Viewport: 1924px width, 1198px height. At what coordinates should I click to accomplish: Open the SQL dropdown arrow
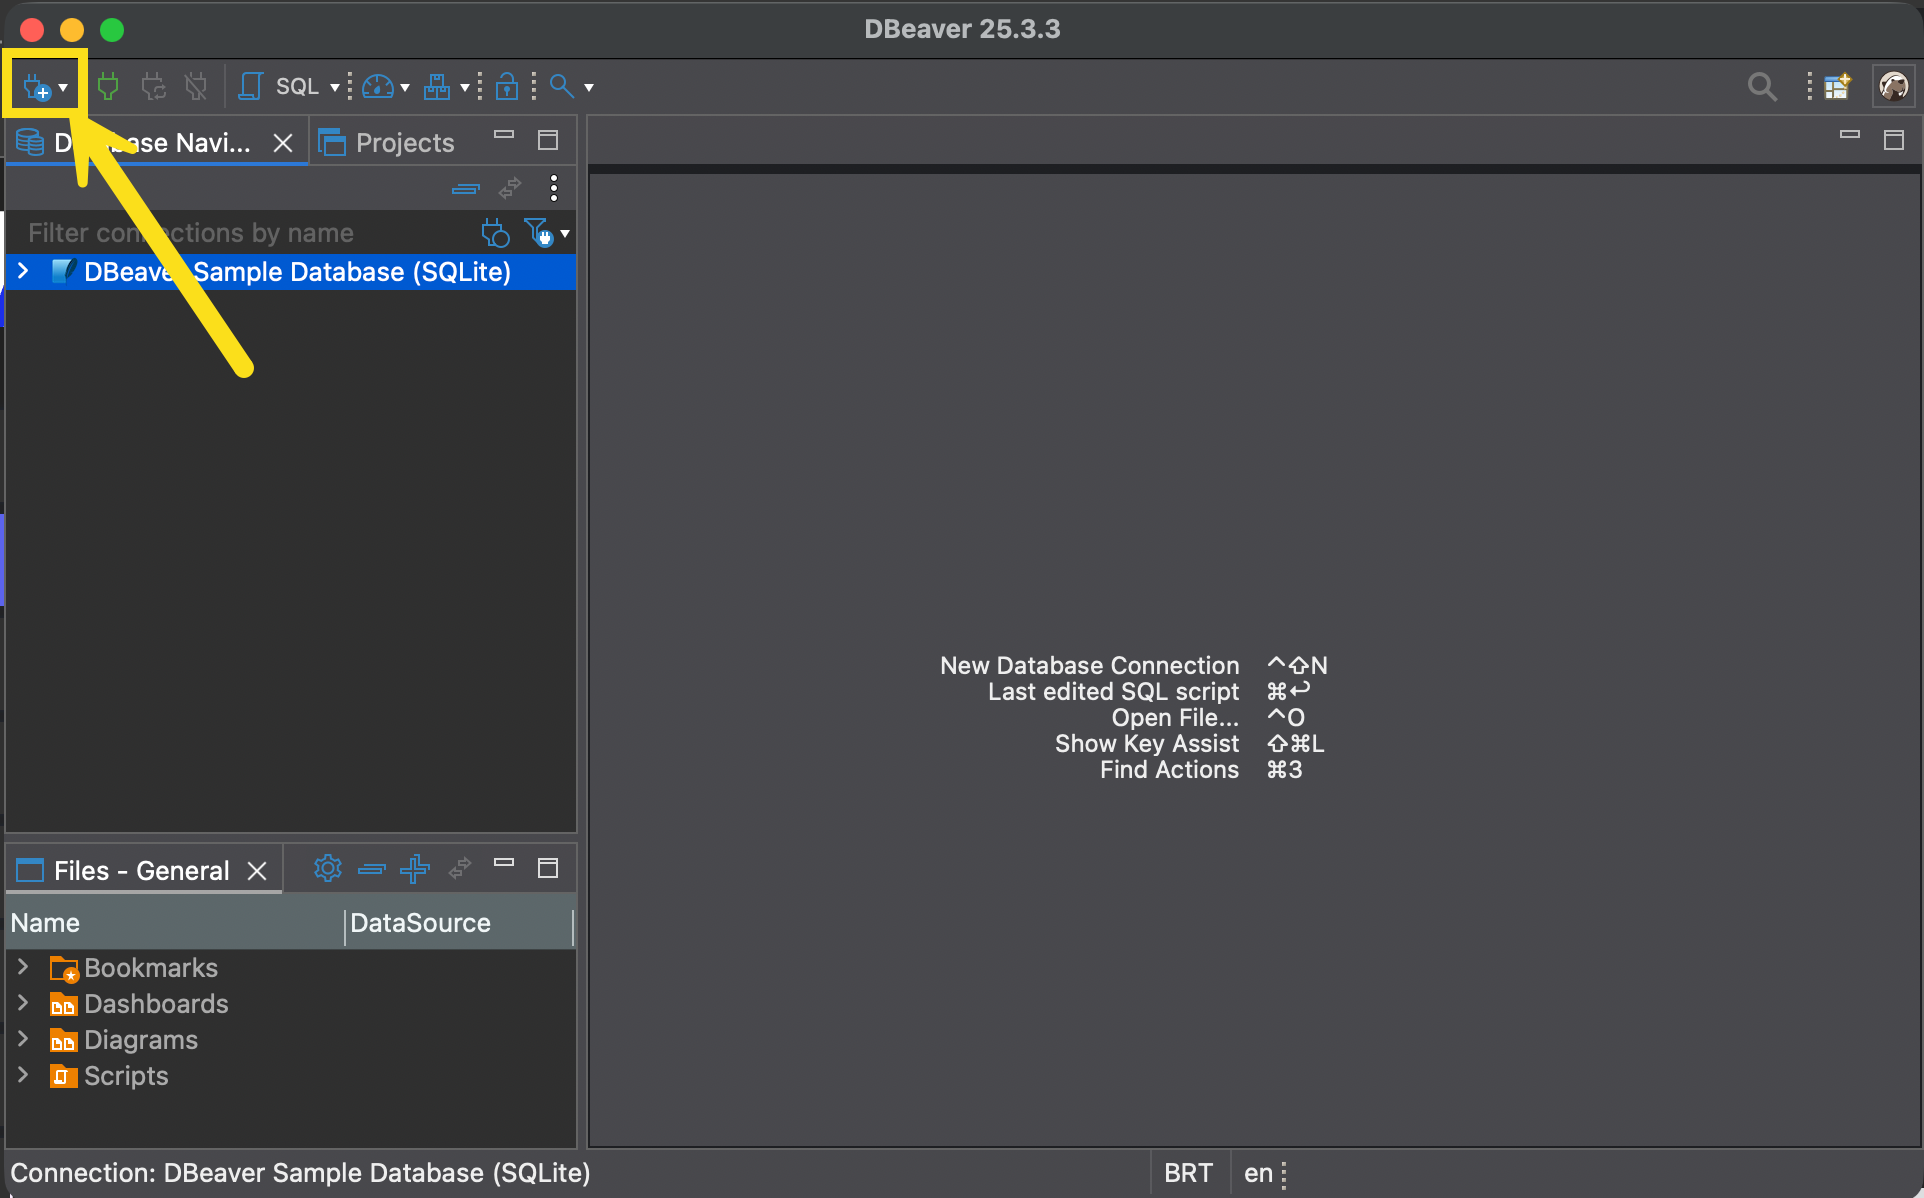[334, 88]
